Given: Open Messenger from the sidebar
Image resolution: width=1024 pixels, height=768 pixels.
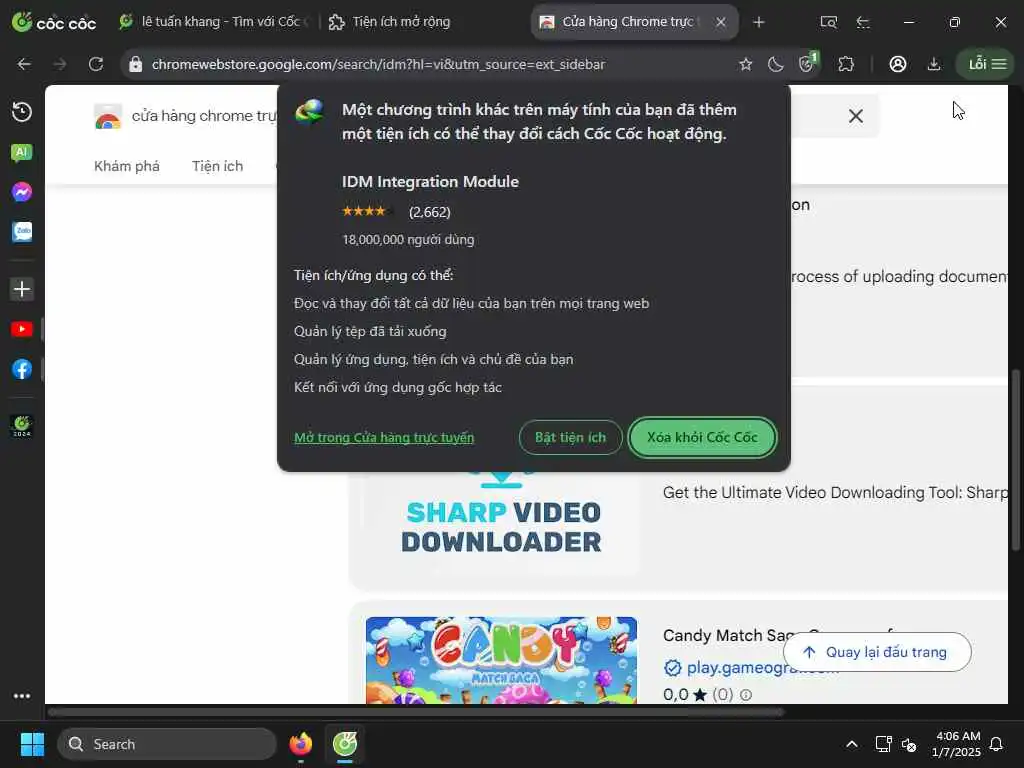Looking at the screenshot, I should click(x=22, y=192).
